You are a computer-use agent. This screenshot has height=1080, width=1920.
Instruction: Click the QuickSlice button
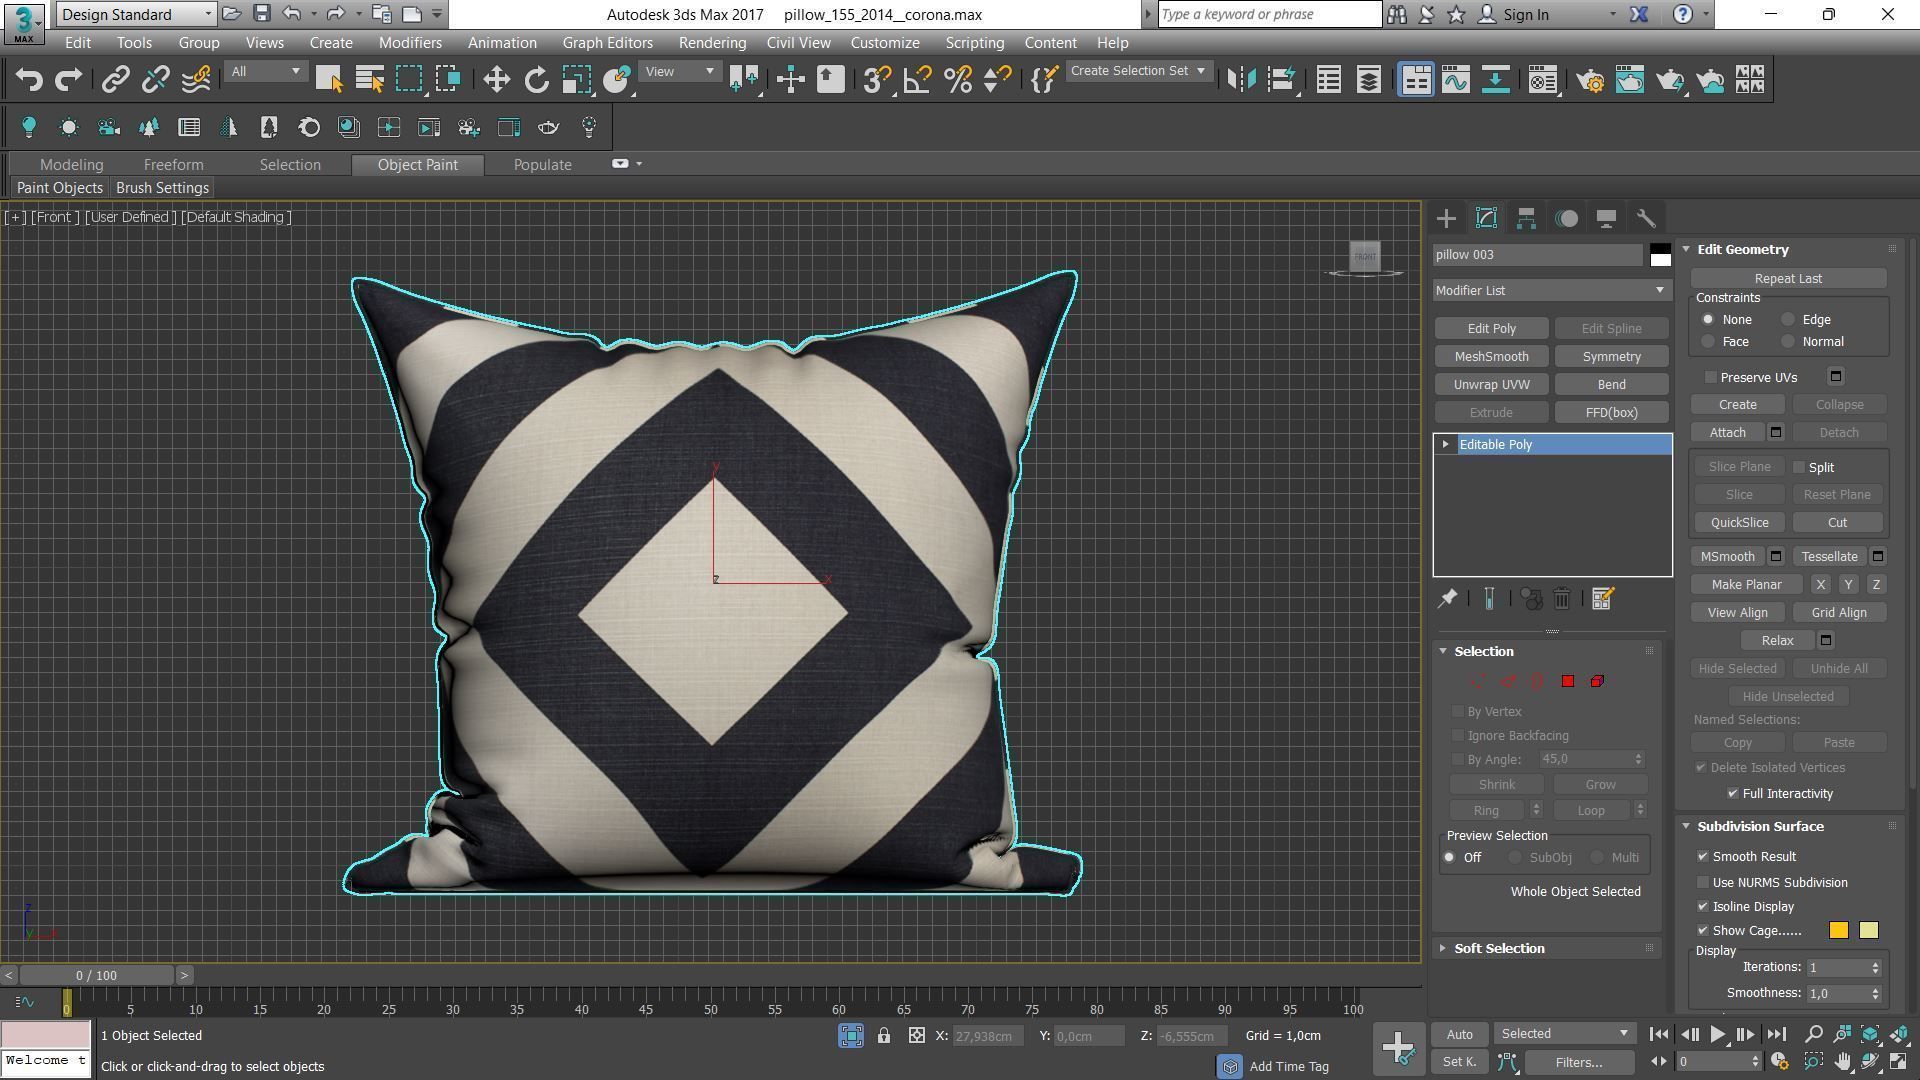1739,522
